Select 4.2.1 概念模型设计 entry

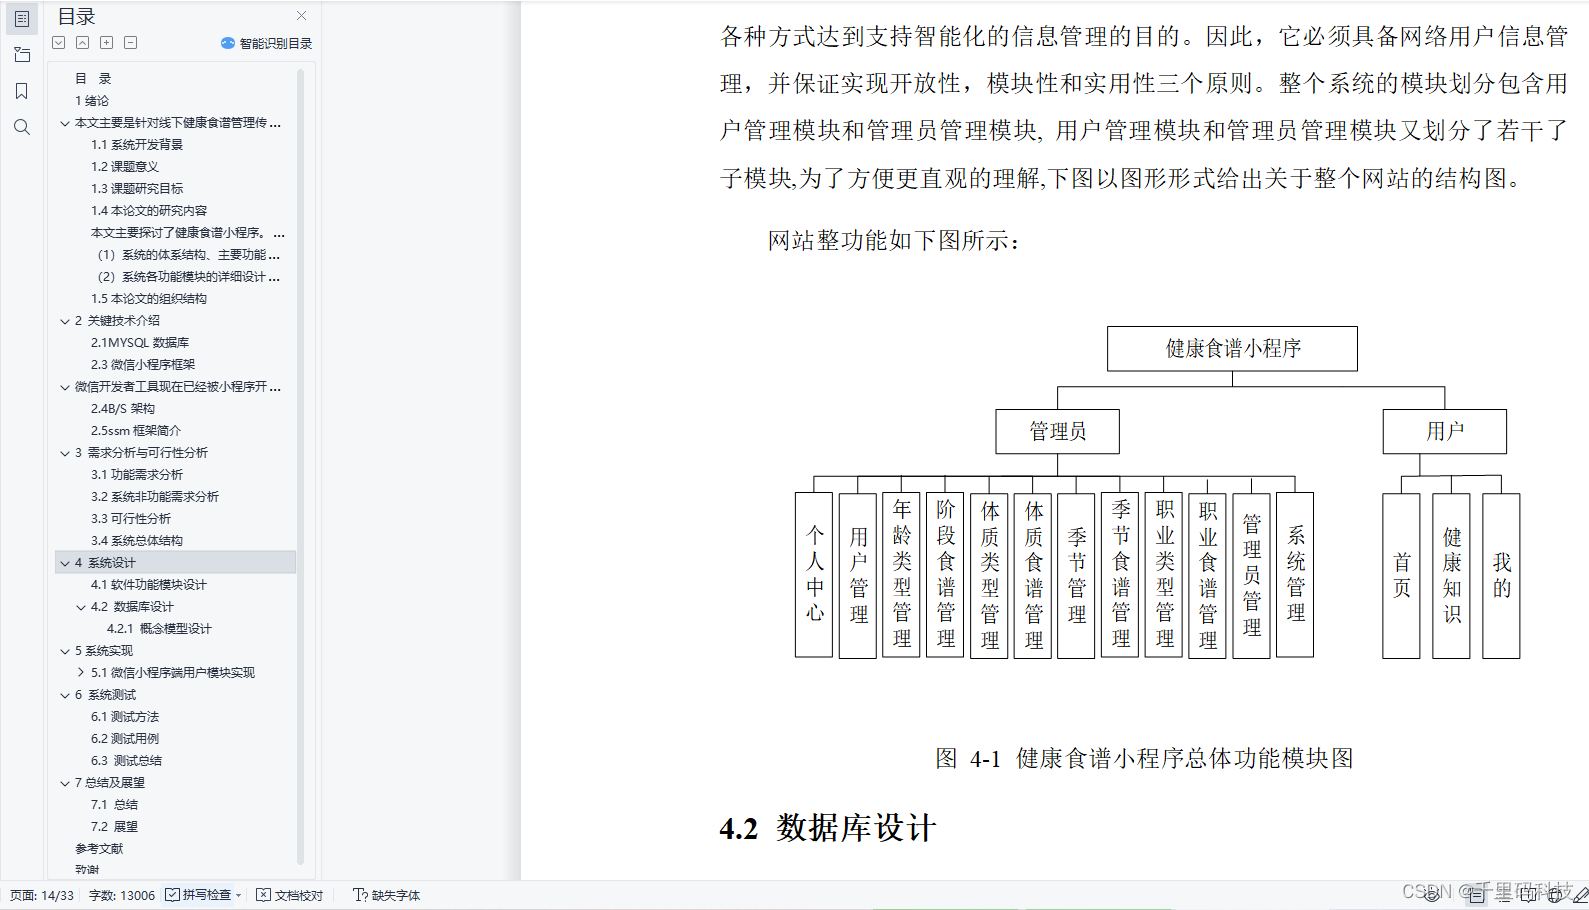tap(159, 629)
